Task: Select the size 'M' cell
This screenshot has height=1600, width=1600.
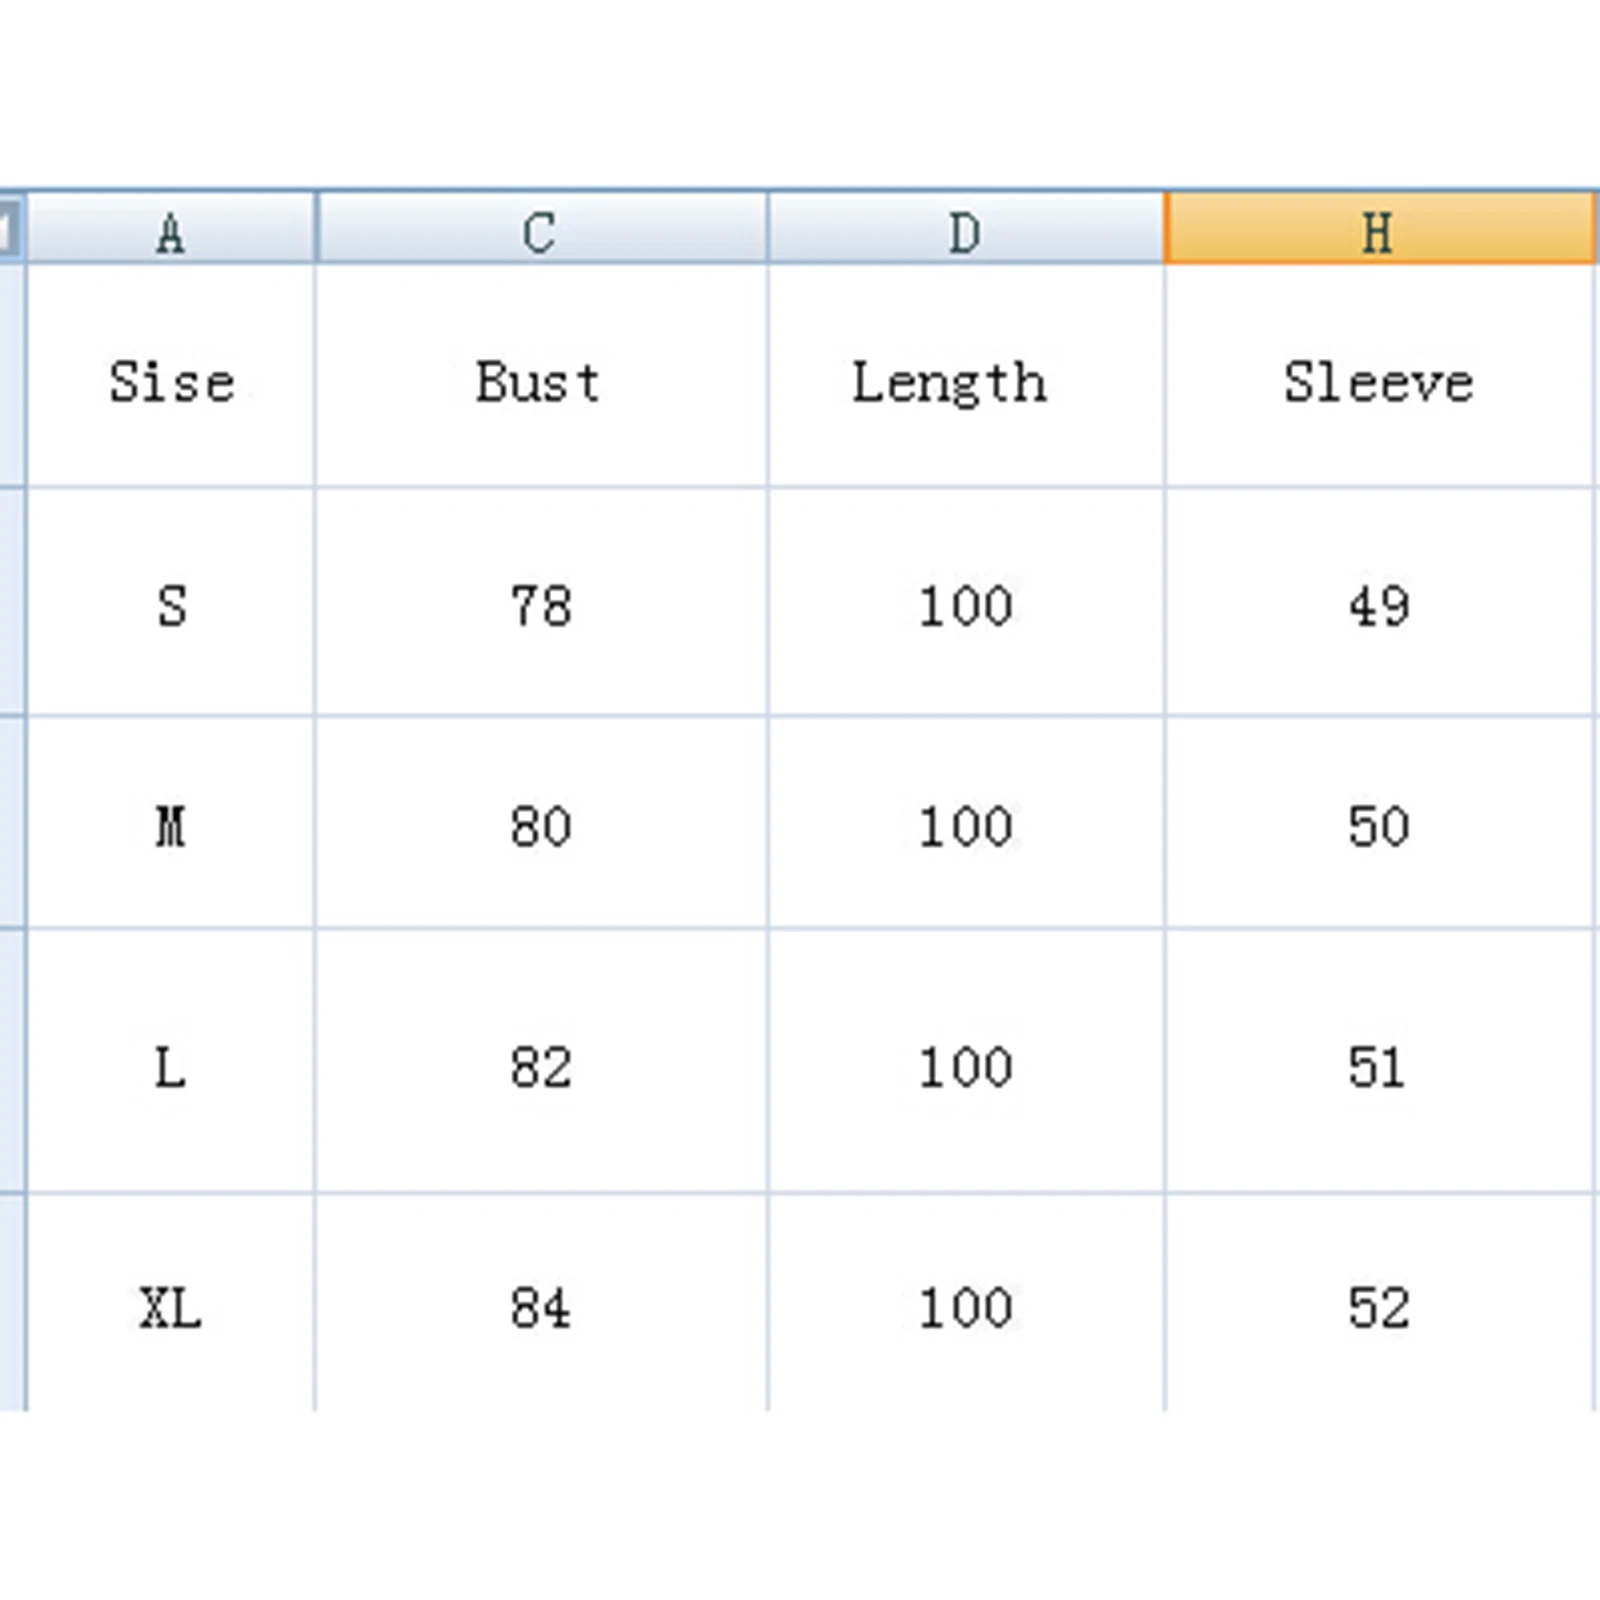Action: (171, 826)
